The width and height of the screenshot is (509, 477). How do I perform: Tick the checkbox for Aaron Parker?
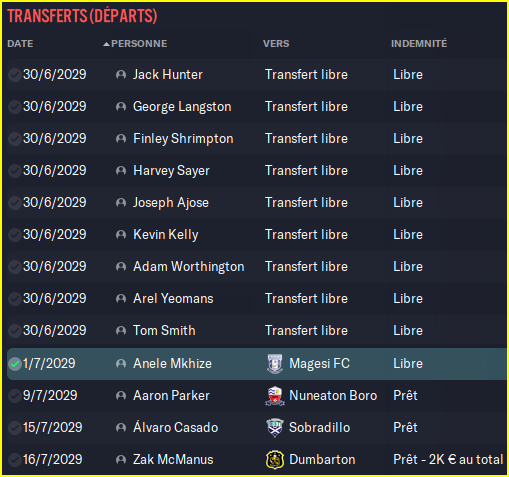click(x=15, y=396)
